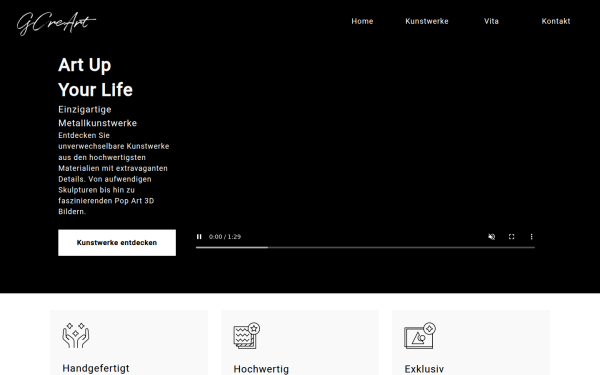Navigate to the Kontakt page
Image resolution: width=600 pixels, height=375 pixels.
pos(556,21)
